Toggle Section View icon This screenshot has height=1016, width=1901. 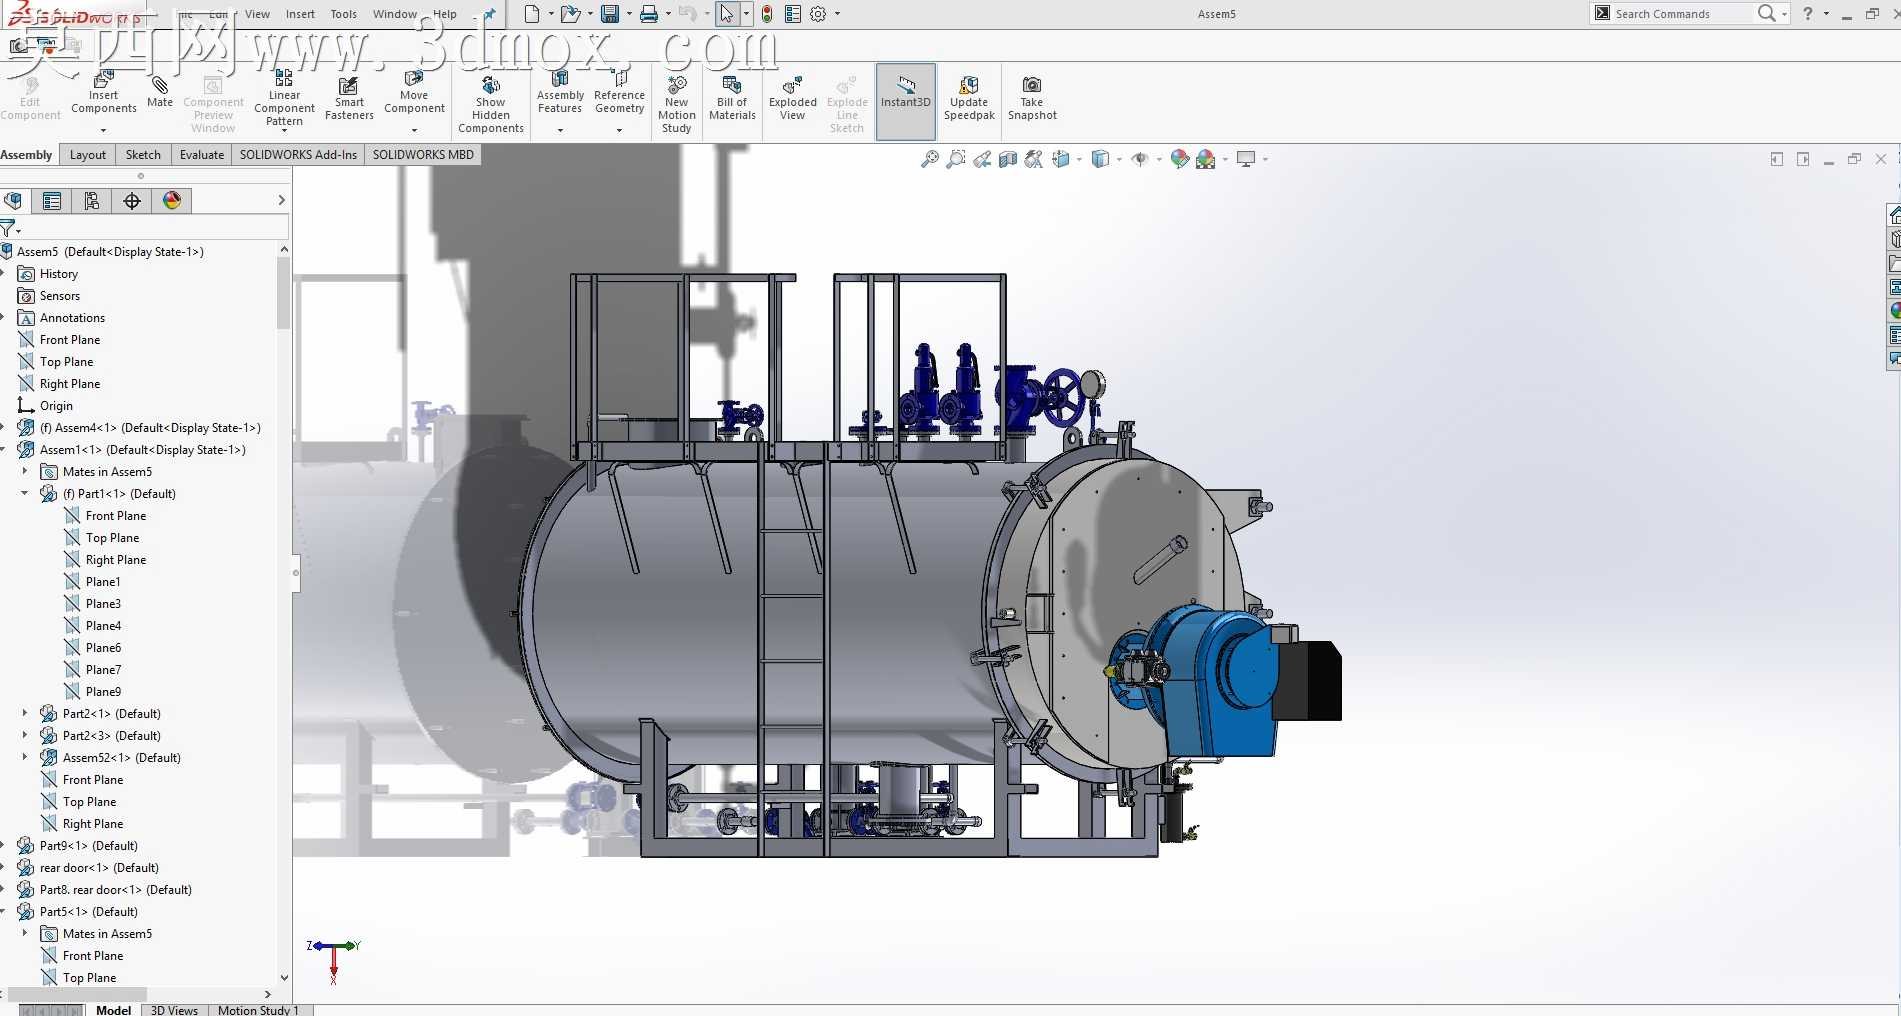[x=1008, y=159]
